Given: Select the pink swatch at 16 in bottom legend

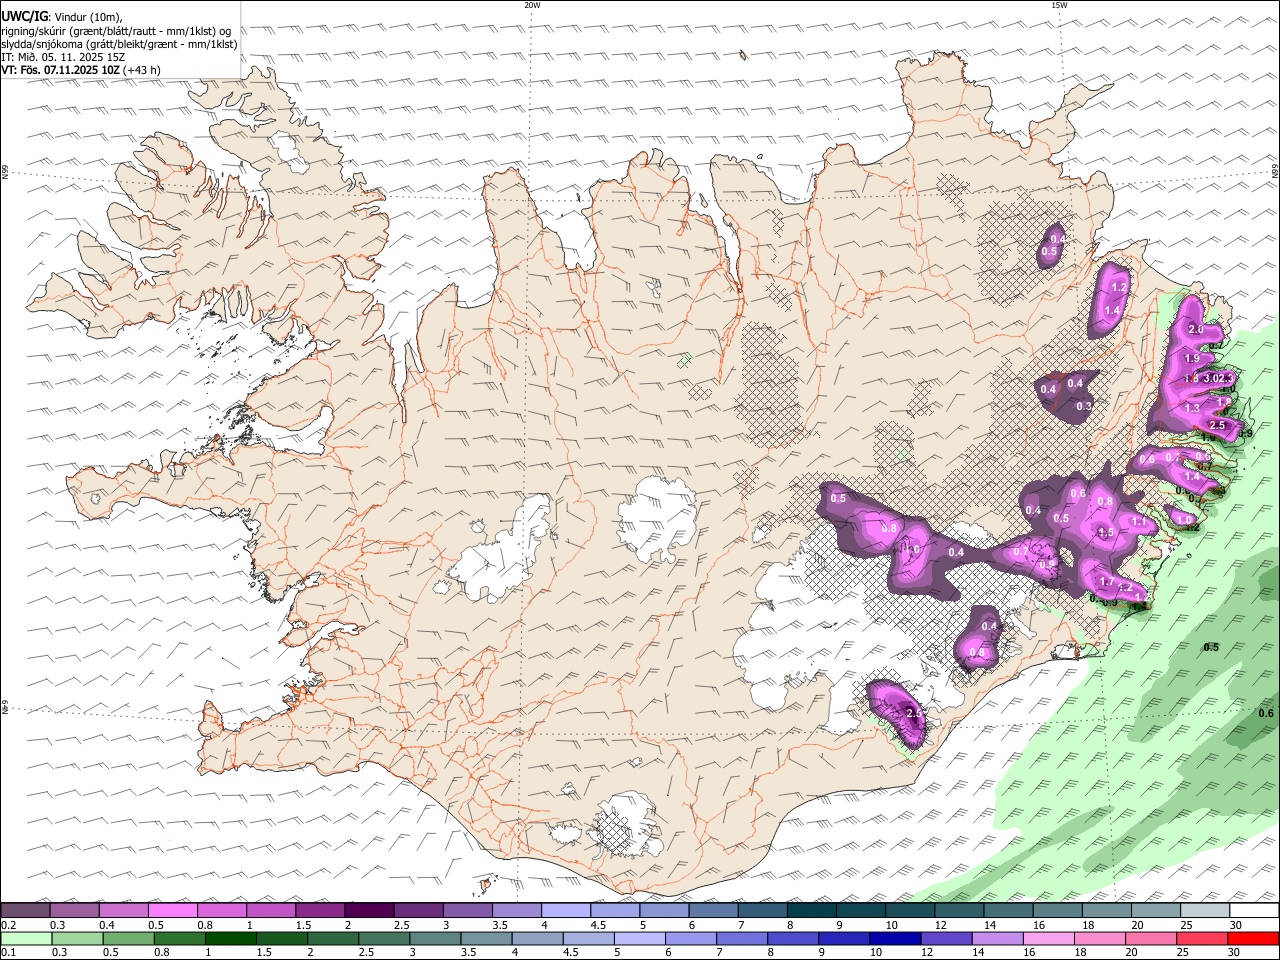Looking at the screenshot, I should click(x=1050, y=939).
